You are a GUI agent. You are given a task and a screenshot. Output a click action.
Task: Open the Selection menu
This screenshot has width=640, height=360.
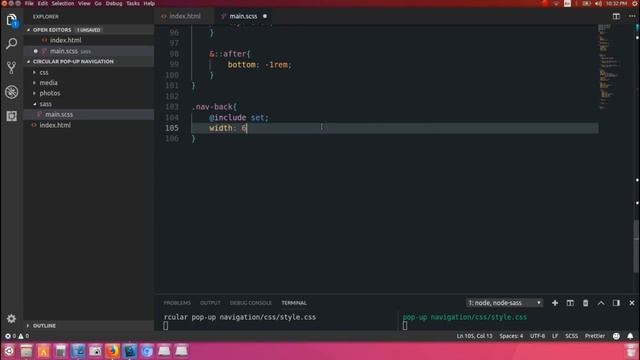click(x=63, y=3)
